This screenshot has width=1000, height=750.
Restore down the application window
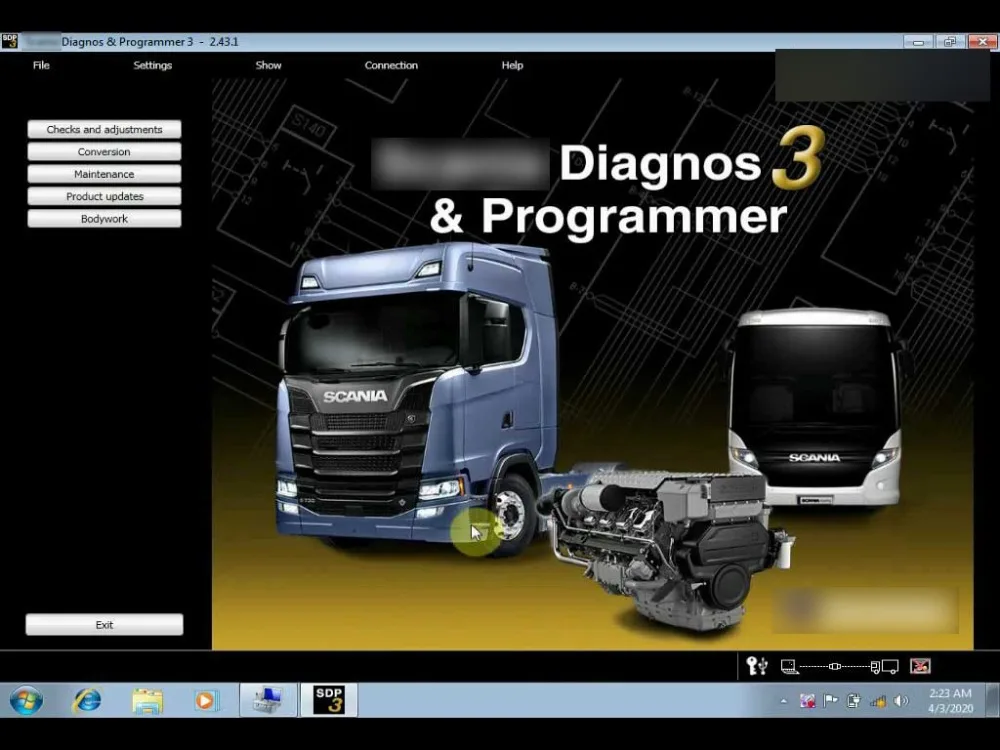point(950,42)
